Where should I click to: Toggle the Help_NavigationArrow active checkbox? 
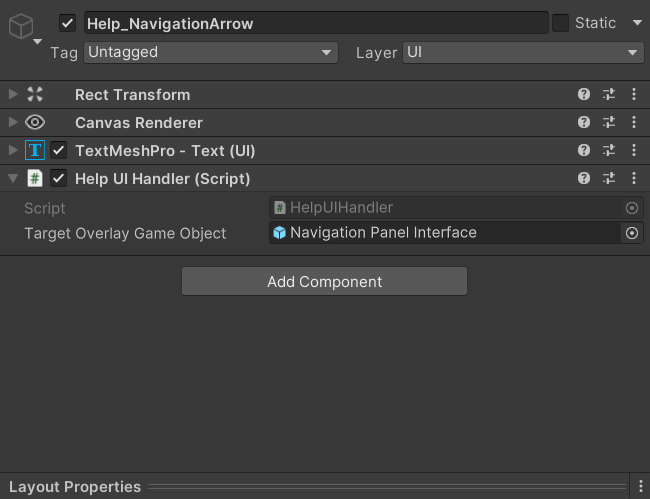[x=67, y=23]
